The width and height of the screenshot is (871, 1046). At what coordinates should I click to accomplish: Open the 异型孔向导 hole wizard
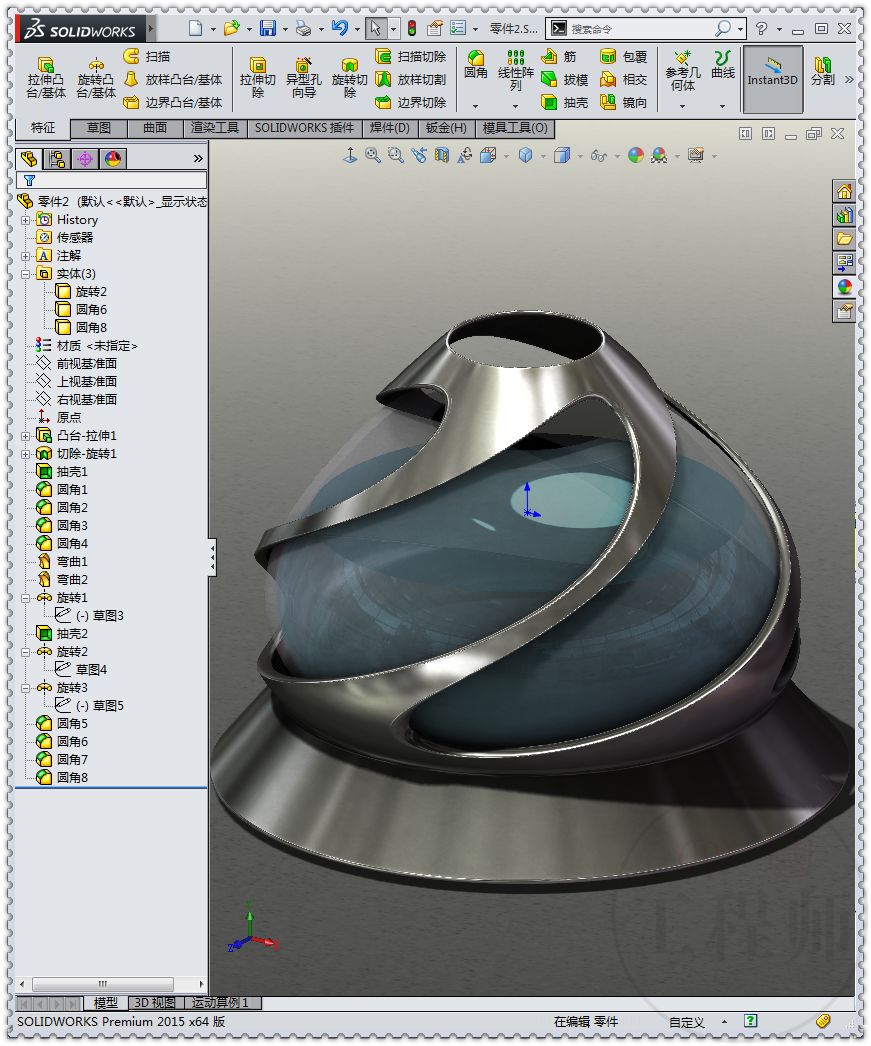click(303, 79)
